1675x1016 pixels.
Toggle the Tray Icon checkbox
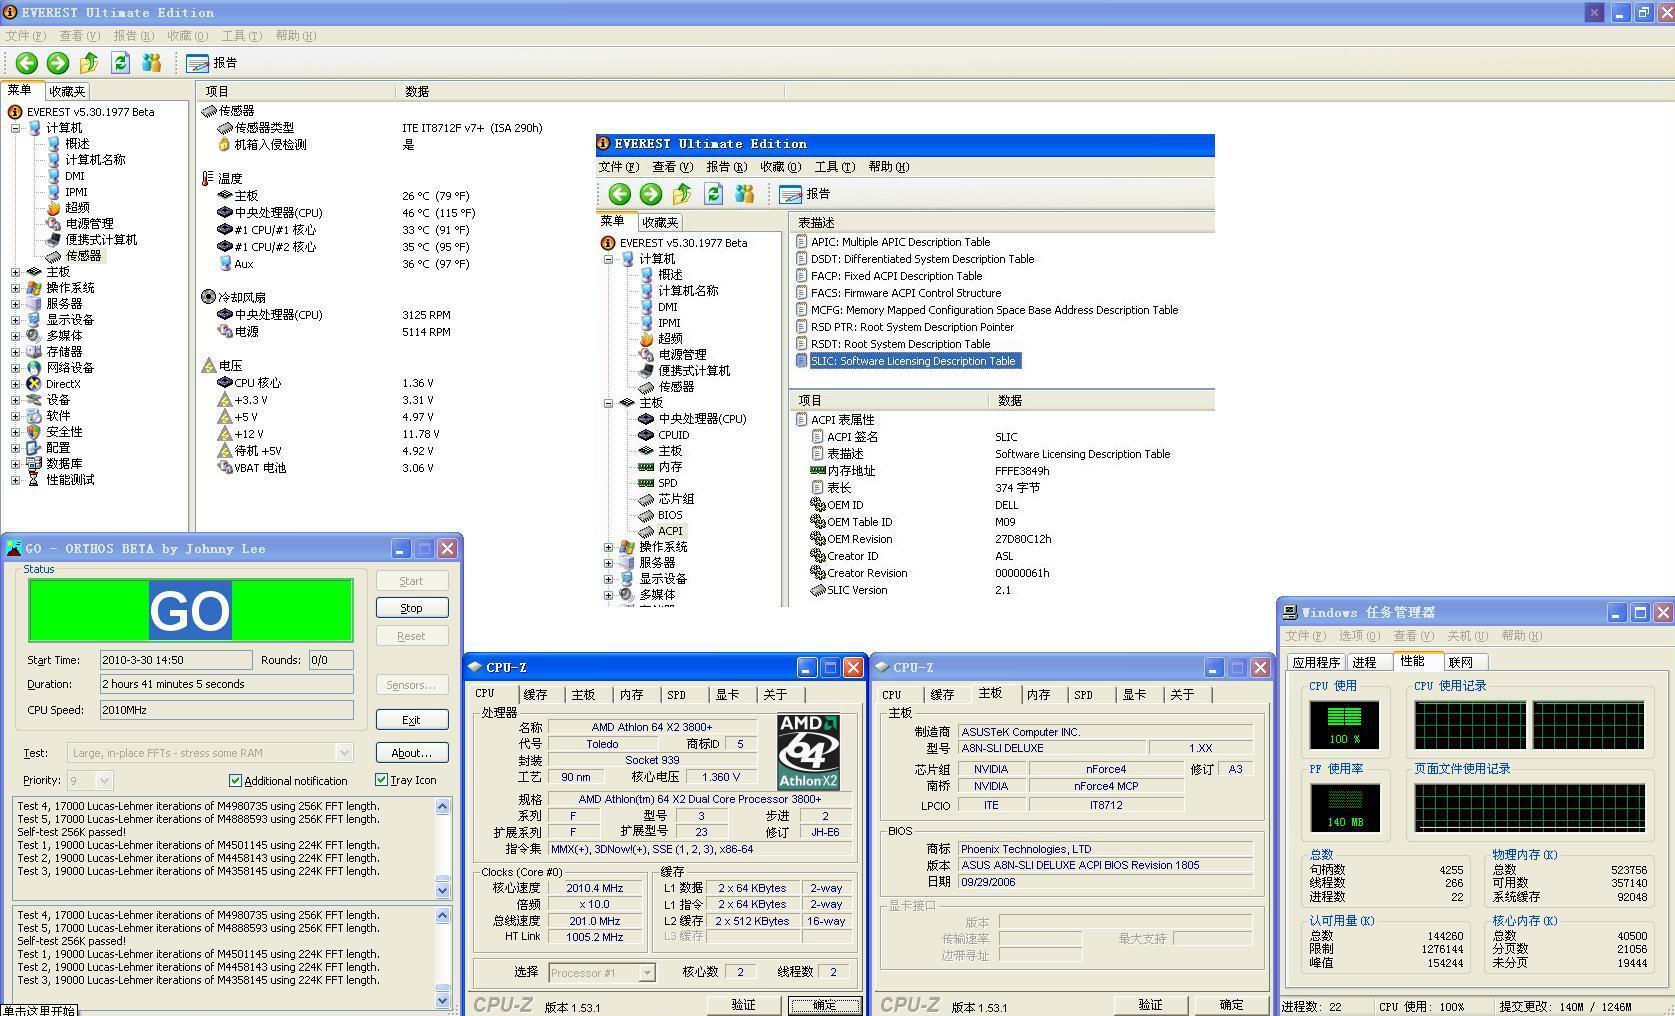click(x=382, y=779)
